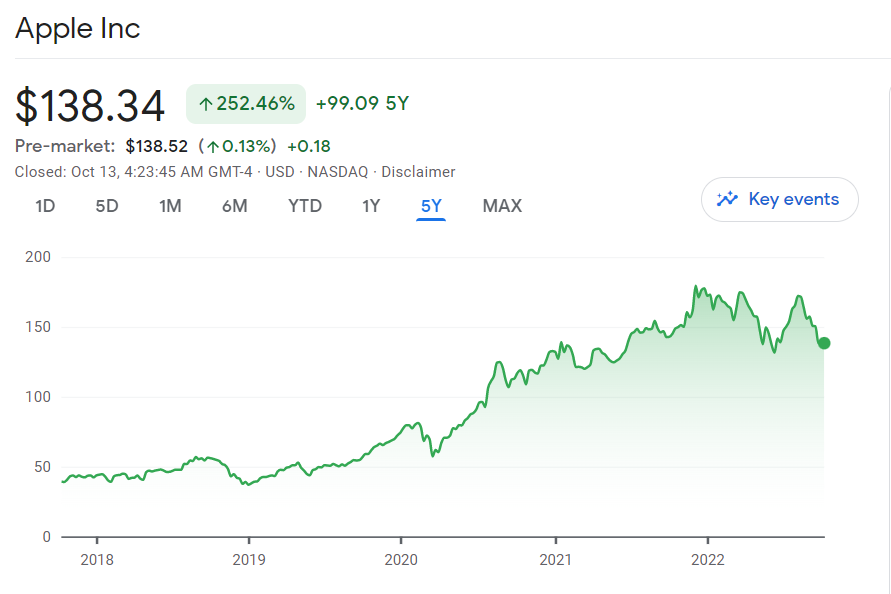Select the 1M range tab
891x594 pixels.
pos(170,206)
